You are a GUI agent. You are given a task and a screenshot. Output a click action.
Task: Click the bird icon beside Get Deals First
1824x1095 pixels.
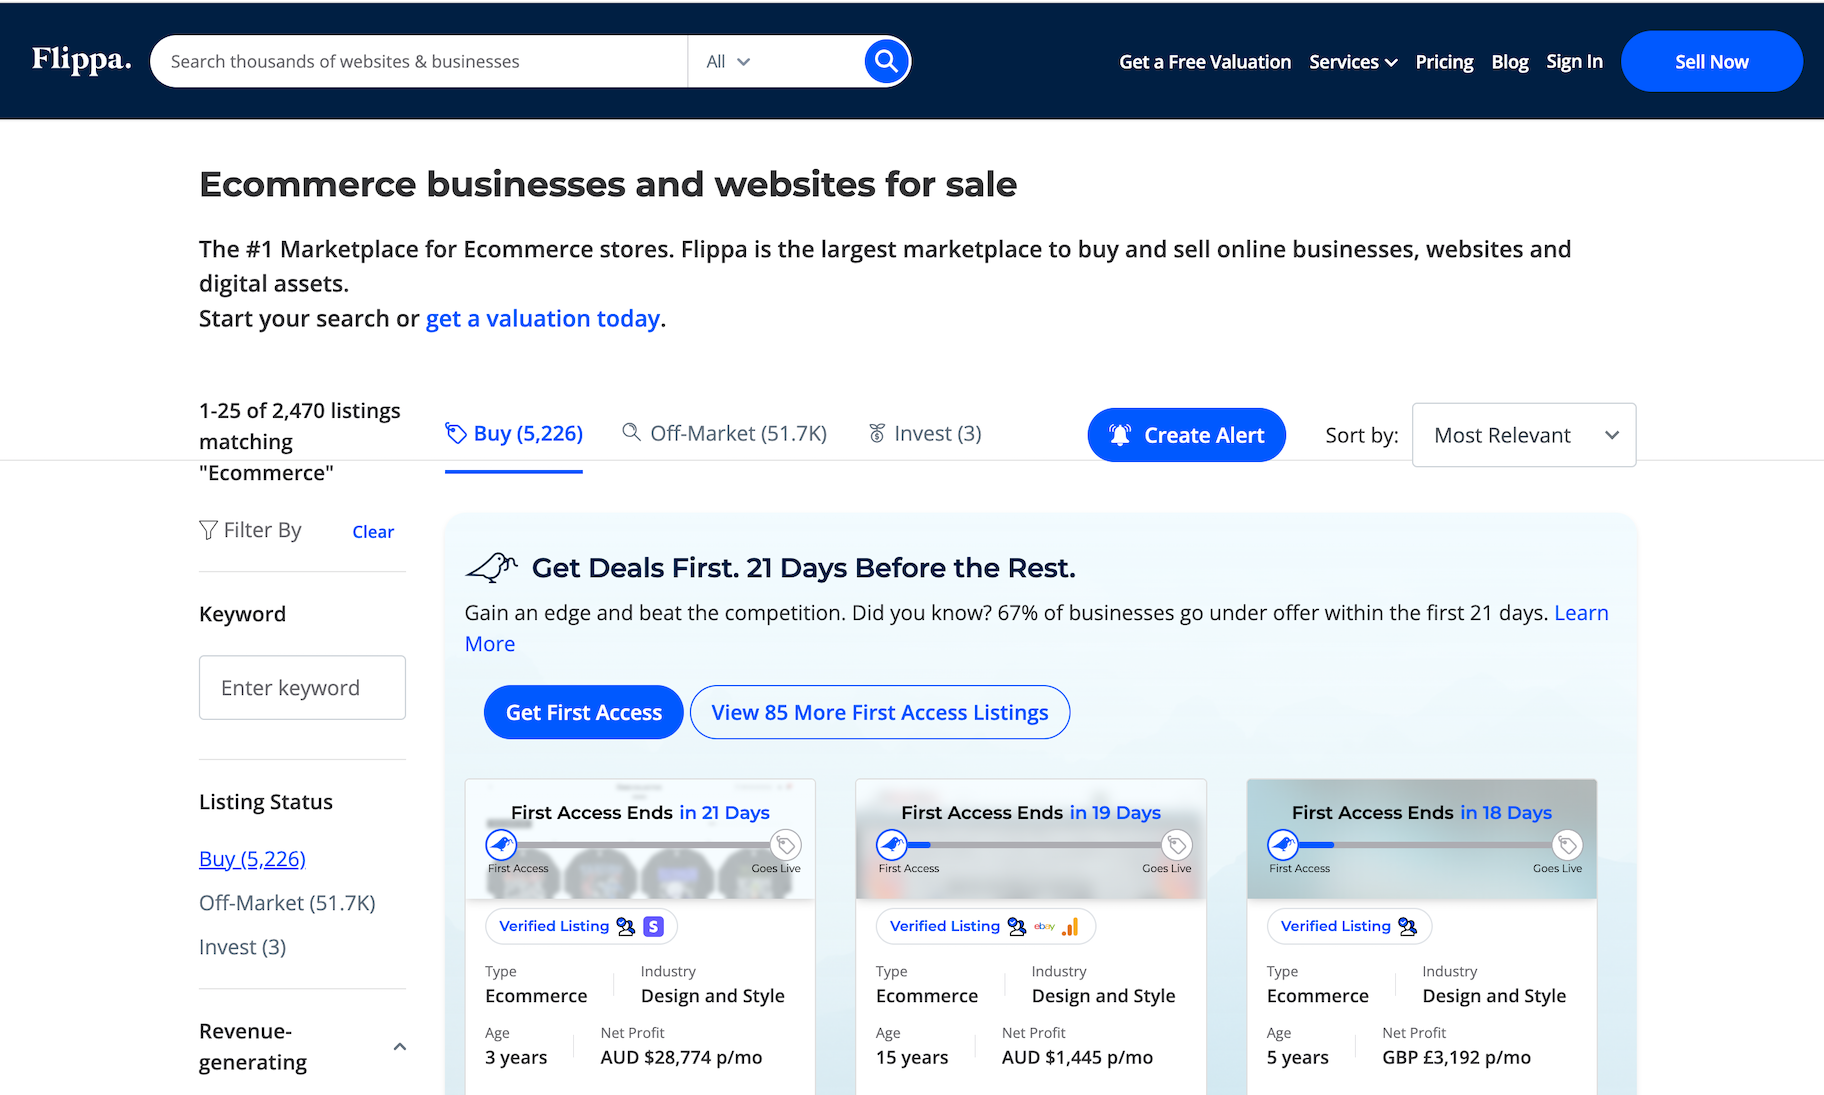click(x=491, y=567)
